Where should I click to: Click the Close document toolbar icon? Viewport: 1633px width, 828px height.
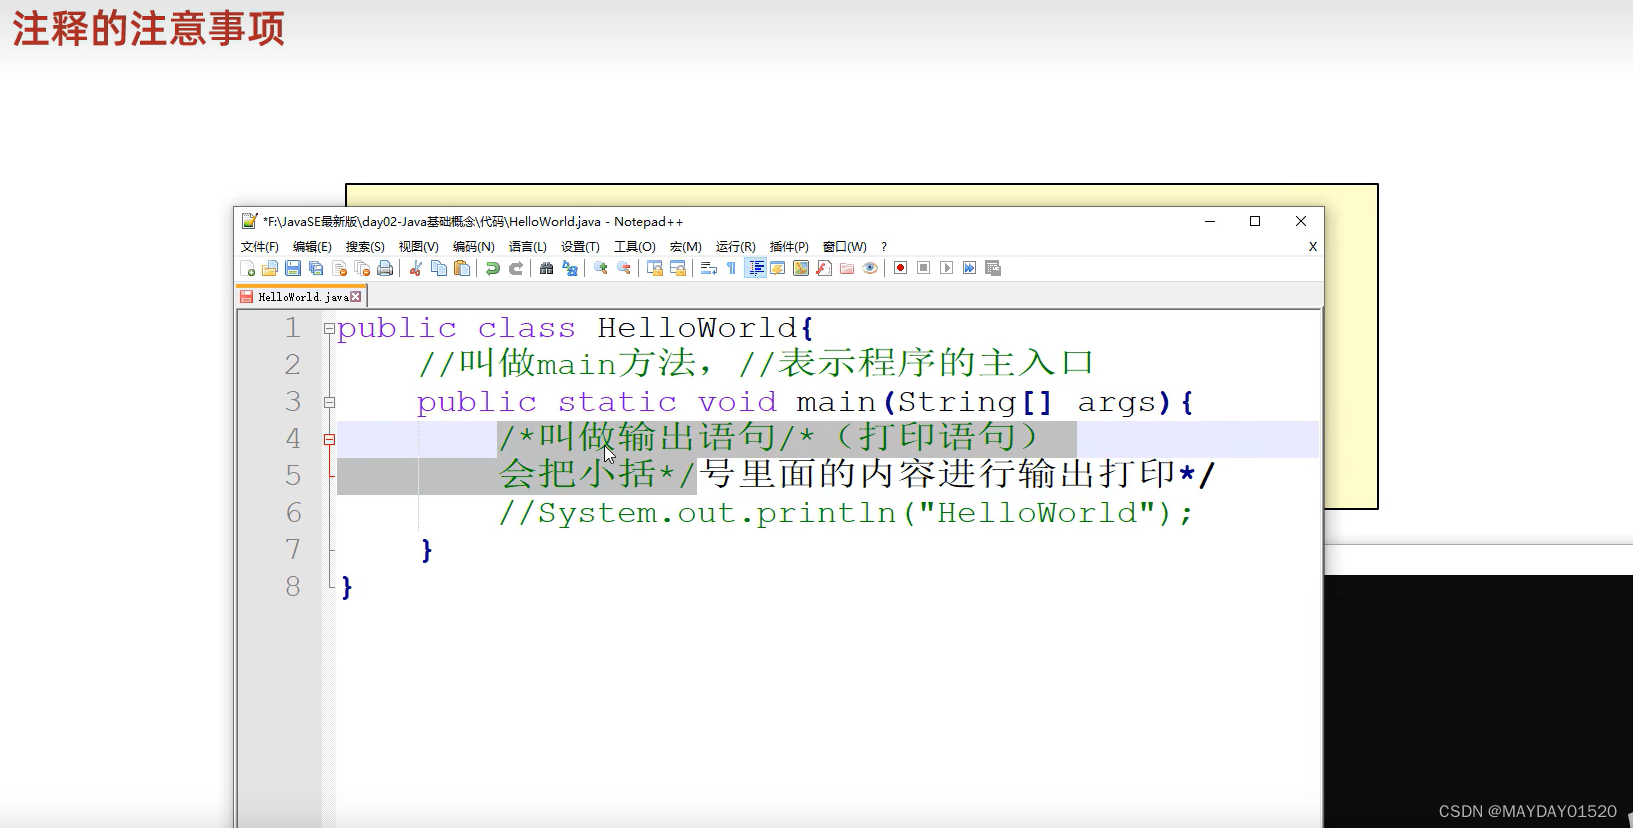(x=340, y=268)
